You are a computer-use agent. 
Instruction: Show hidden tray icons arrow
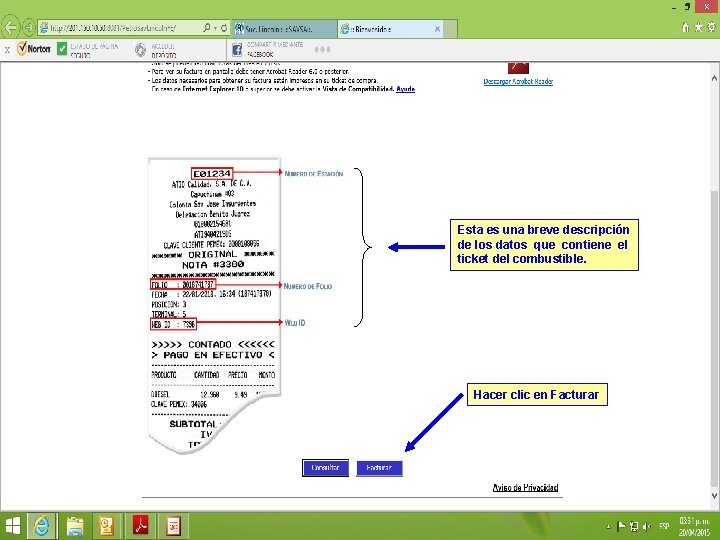point(609,527)
